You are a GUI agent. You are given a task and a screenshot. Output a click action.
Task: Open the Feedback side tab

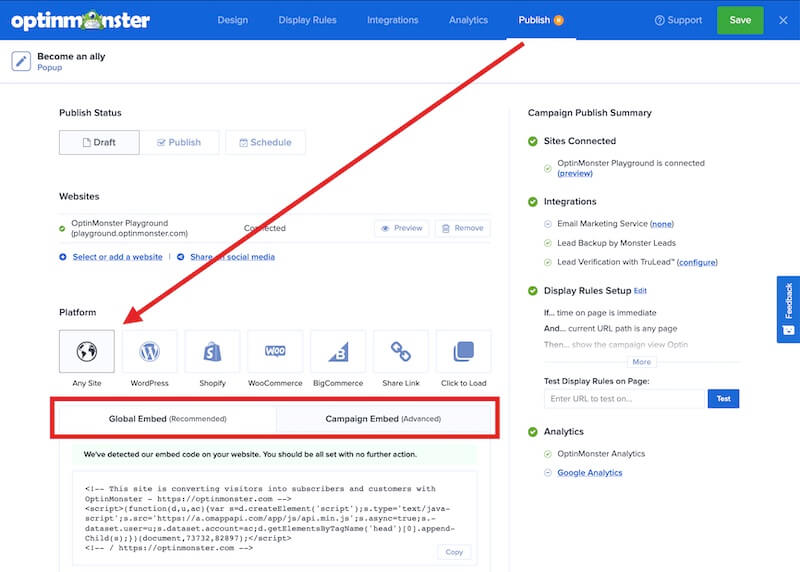[x=788, y=309]
